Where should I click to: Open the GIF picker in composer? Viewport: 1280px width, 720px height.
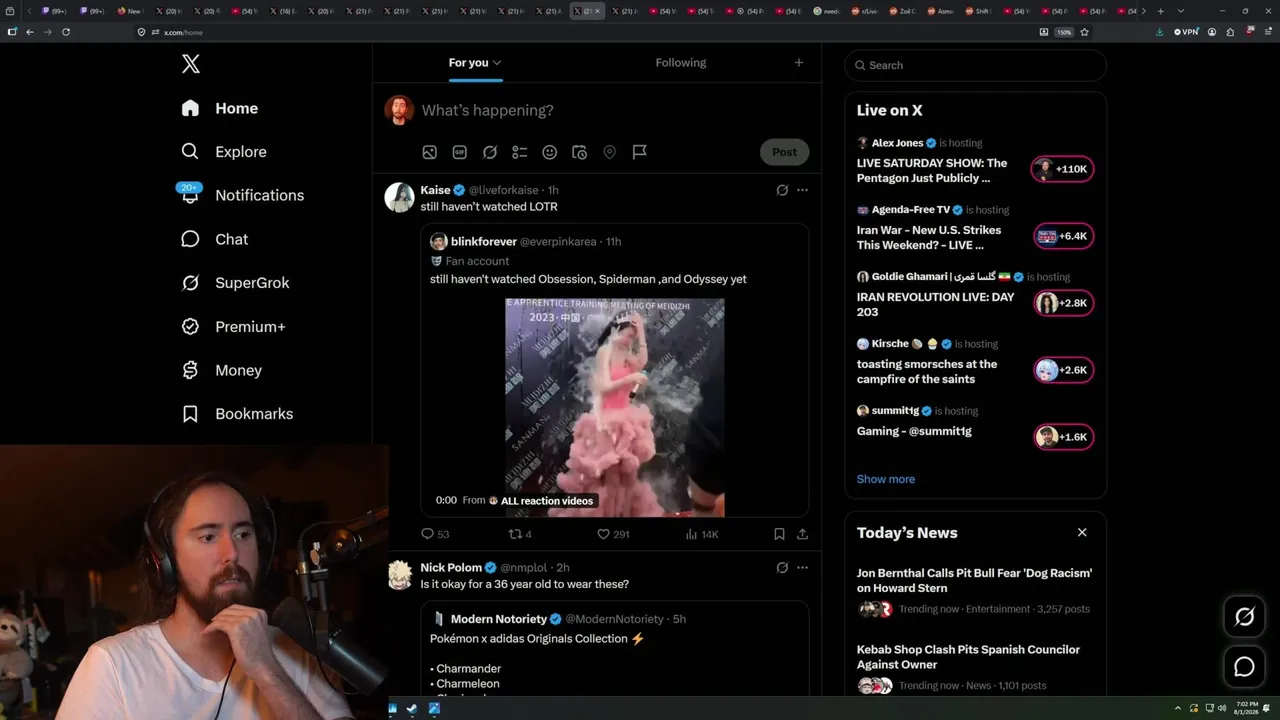pyautogui.click(x=460, y=152)
